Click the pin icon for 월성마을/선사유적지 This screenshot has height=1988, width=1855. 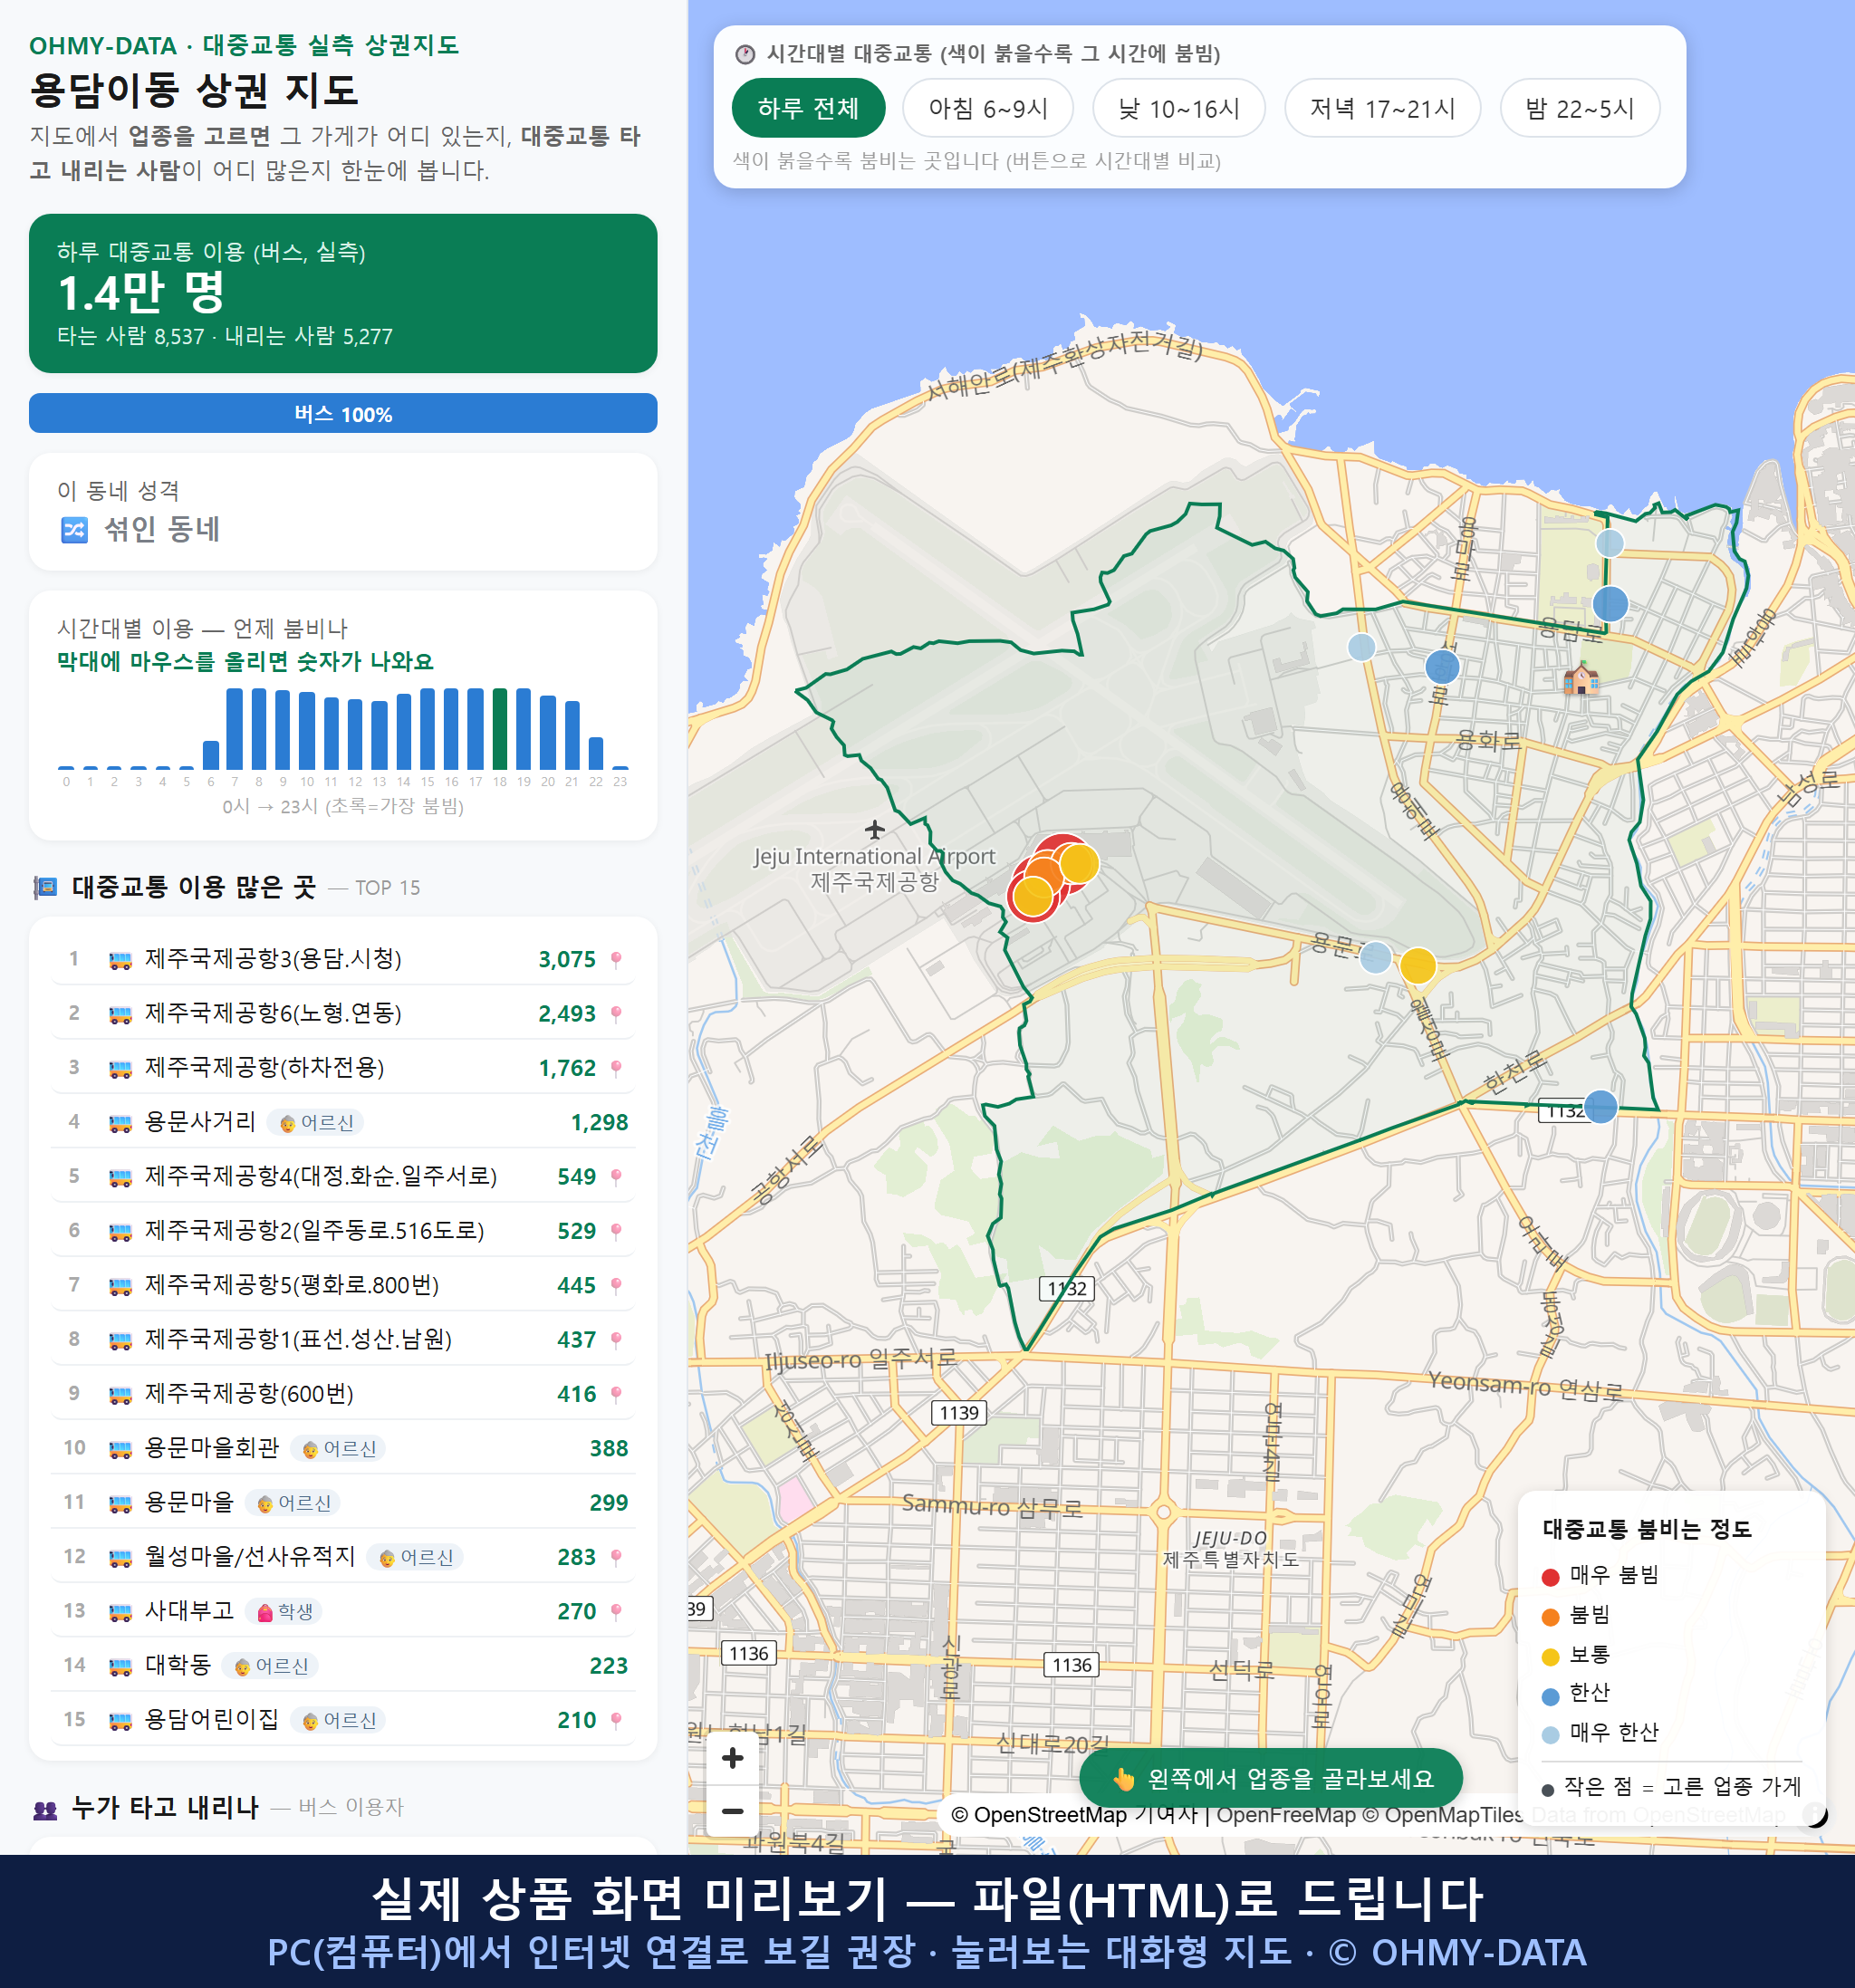point(616,1557)
